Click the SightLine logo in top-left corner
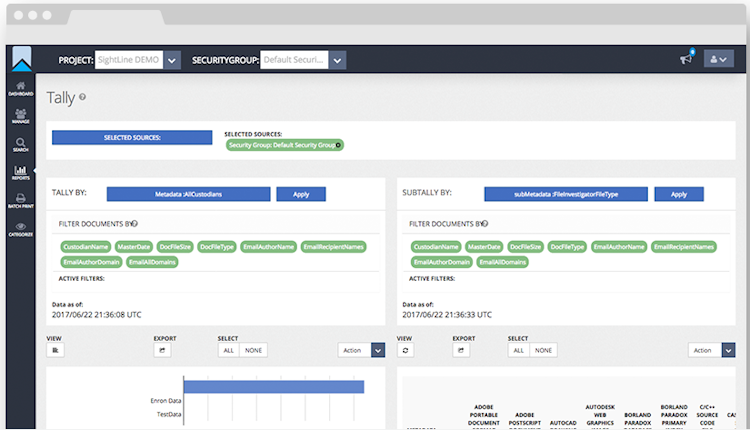The image size is (750, 430). [22, 59]
